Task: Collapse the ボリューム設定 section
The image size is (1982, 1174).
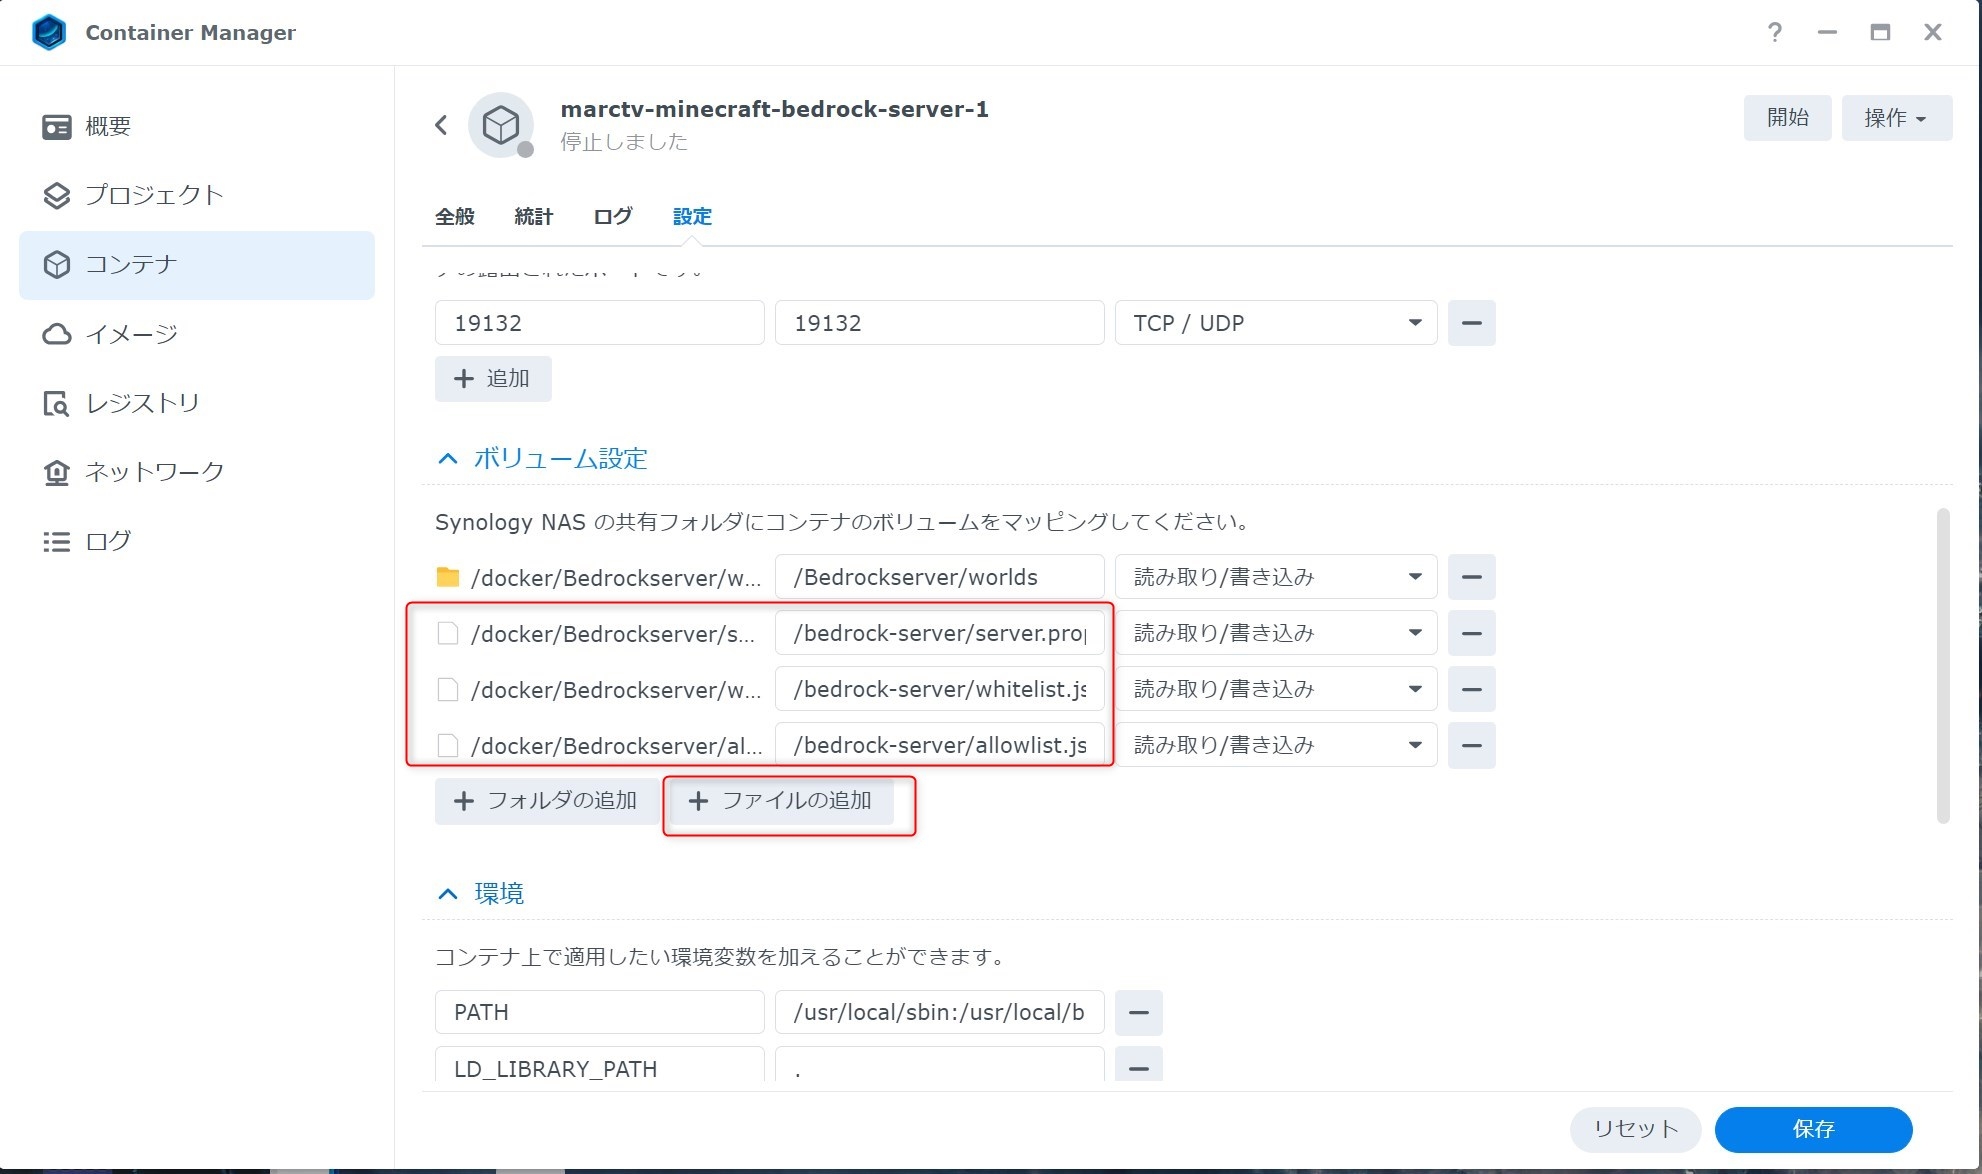Action: coord(448,459)
